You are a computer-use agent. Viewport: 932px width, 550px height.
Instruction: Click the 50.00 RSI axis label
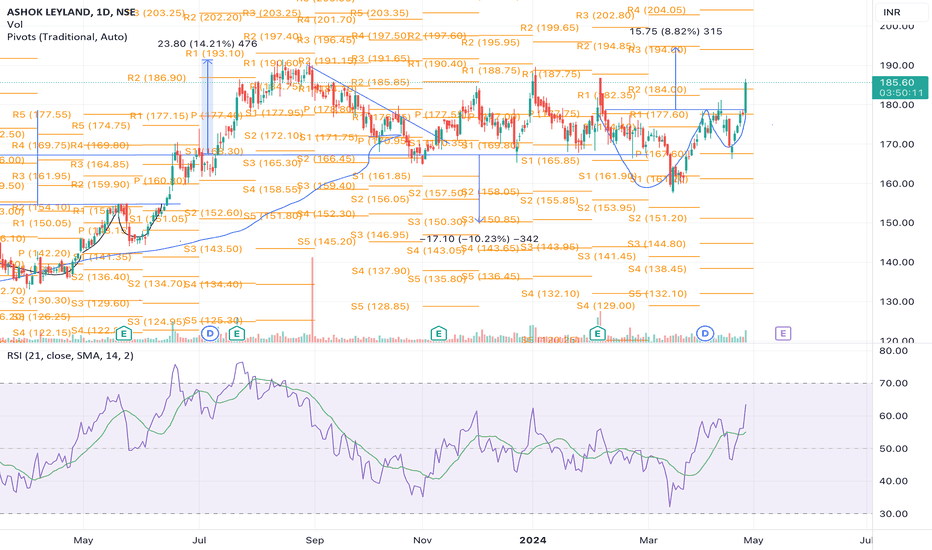[893, 448]
